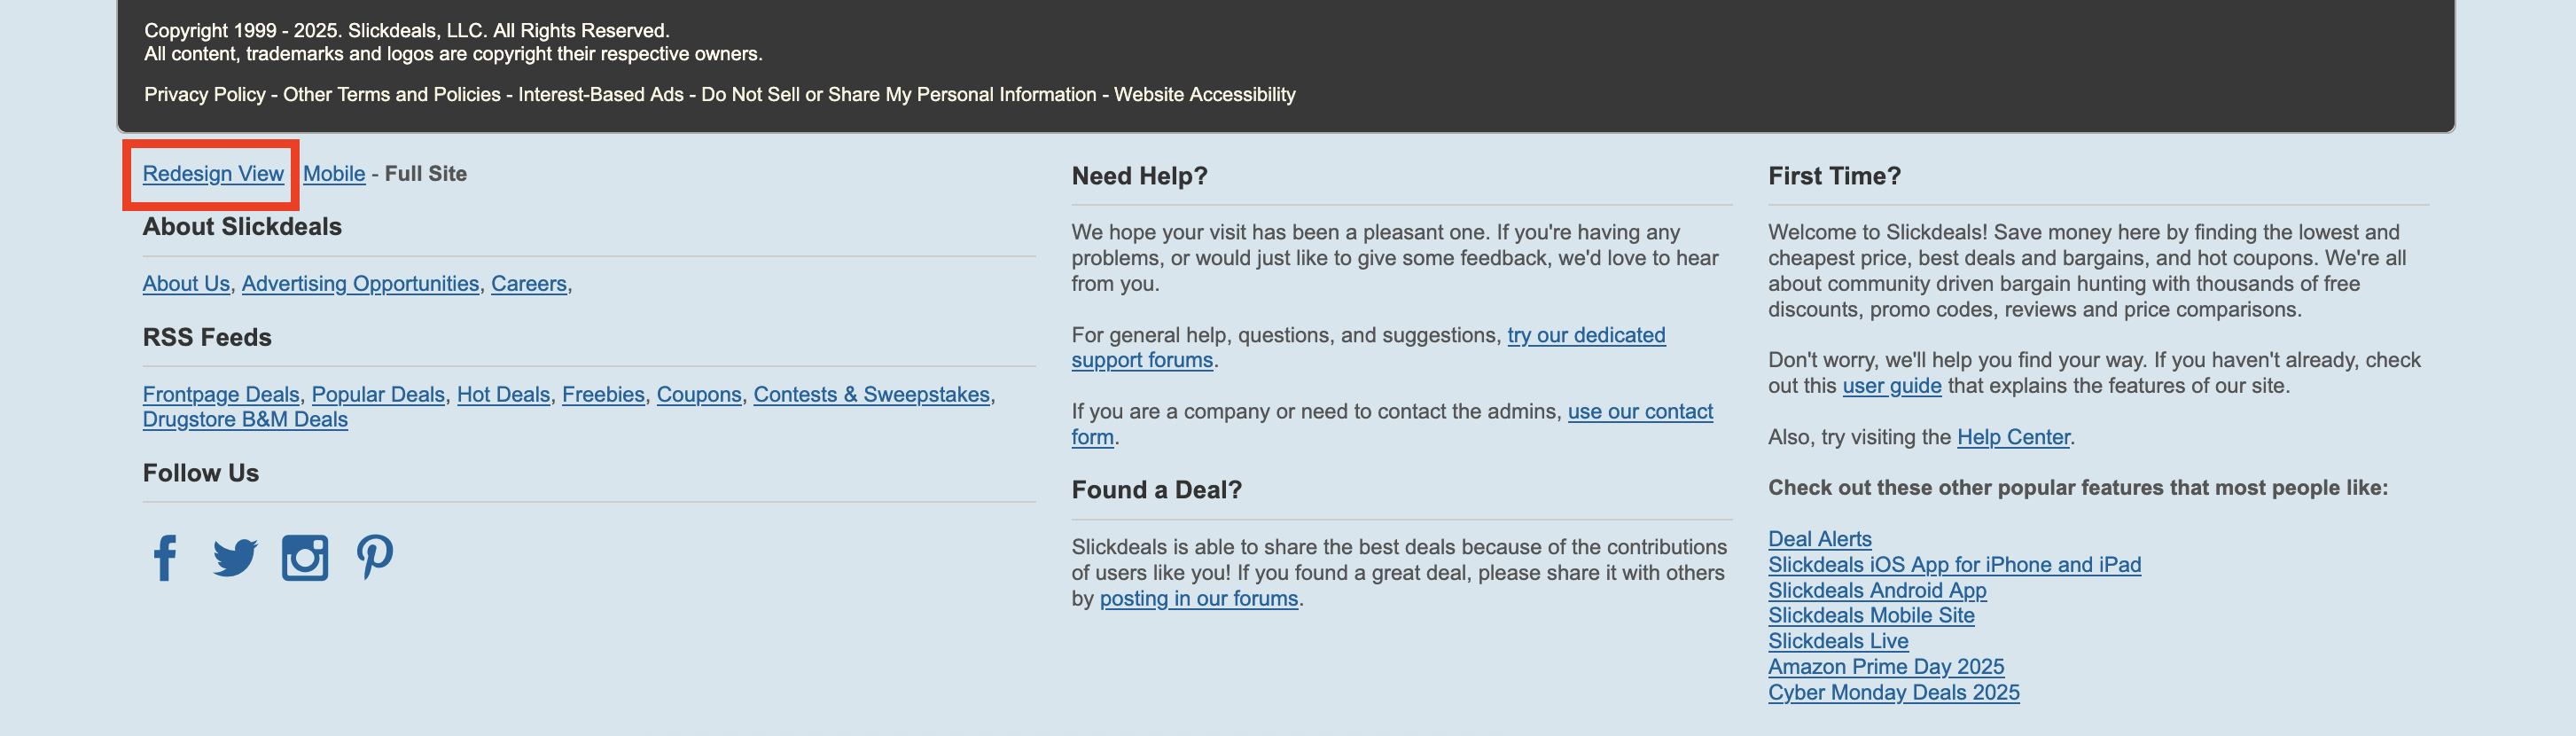
Task: Visit Advertising Opportunities page
Action: click(x=360, y=284)
